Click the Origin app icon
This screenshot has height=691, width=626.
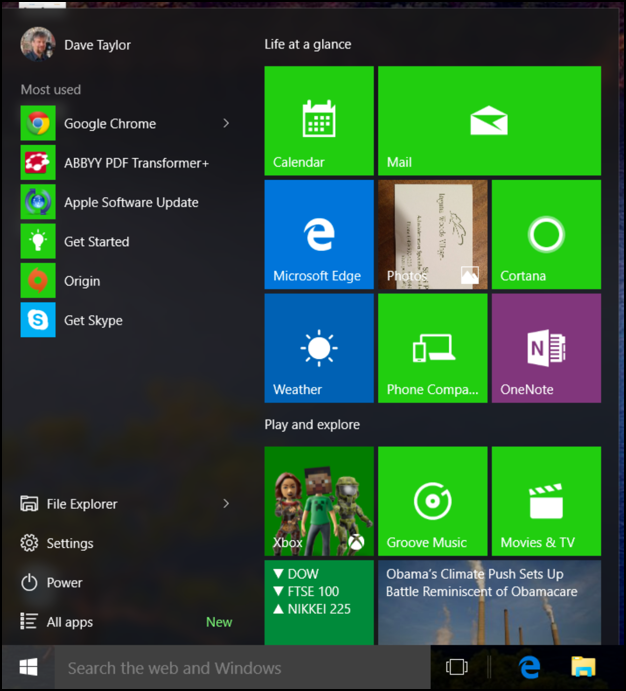(x=38, y=280)
